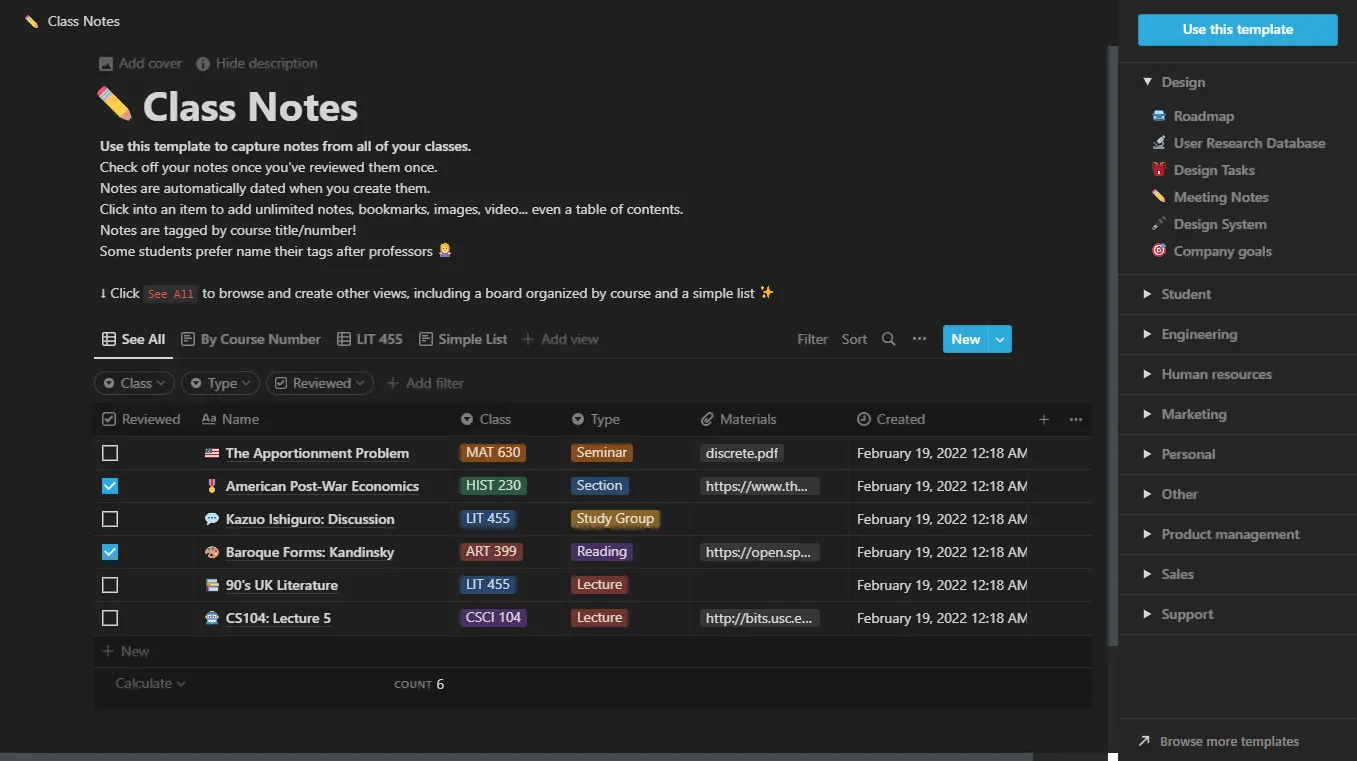Click the Design Tasks icon
This screenshot has height=761, width=1357.
(x=1159, y=170)
